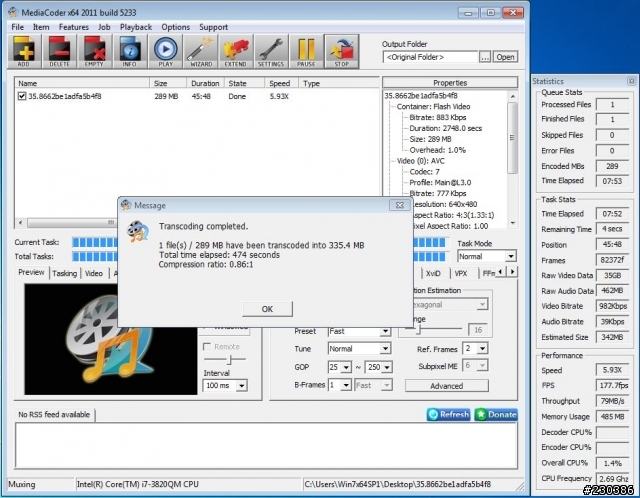Switch to the XviD tab
Screen dimensions: 640x498
tap(433, 273)
